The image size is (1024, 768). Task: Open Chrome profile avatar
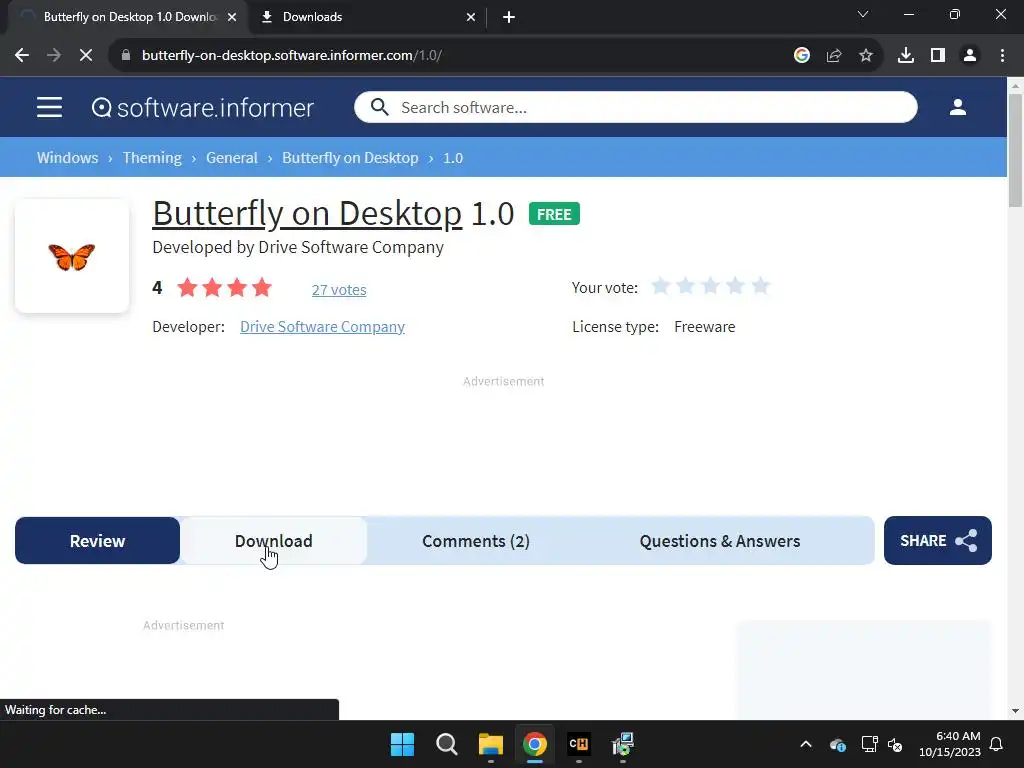(x=970, y=56)
